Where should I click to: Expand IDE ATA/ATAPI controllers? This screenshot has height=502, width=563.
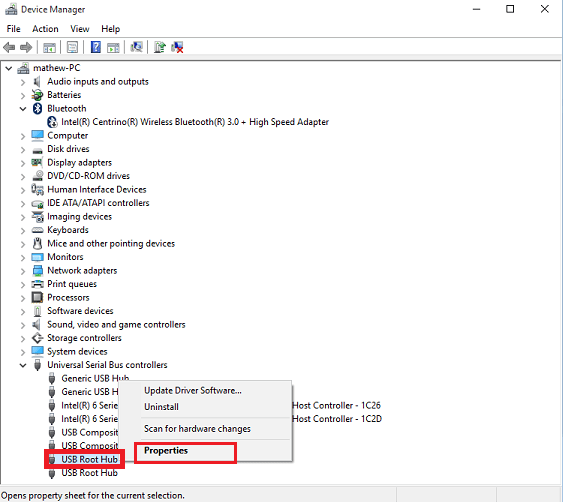click(x=23, y=204)
